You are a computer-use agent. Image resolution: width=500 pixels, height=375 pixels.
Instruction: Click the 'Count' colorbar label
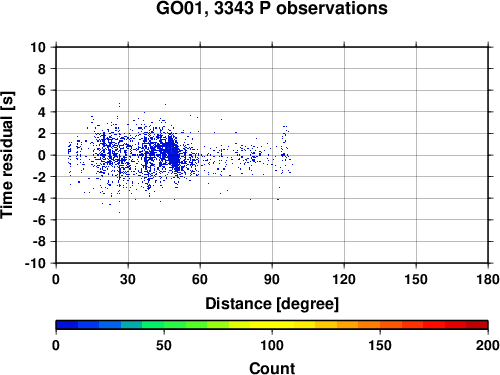click(x=272, y=368)
